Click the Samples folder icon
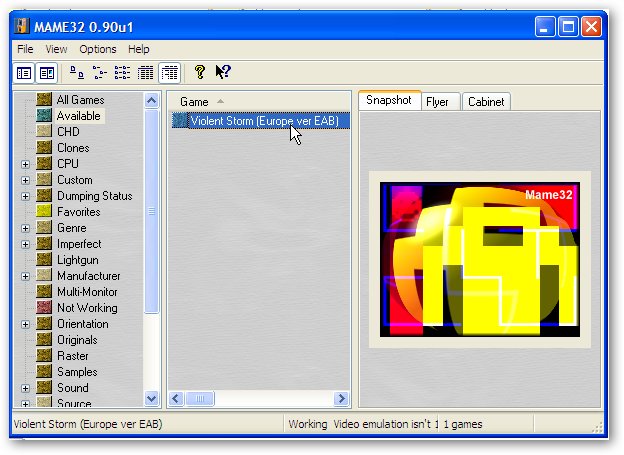624x455 pixels. point(44,371)
